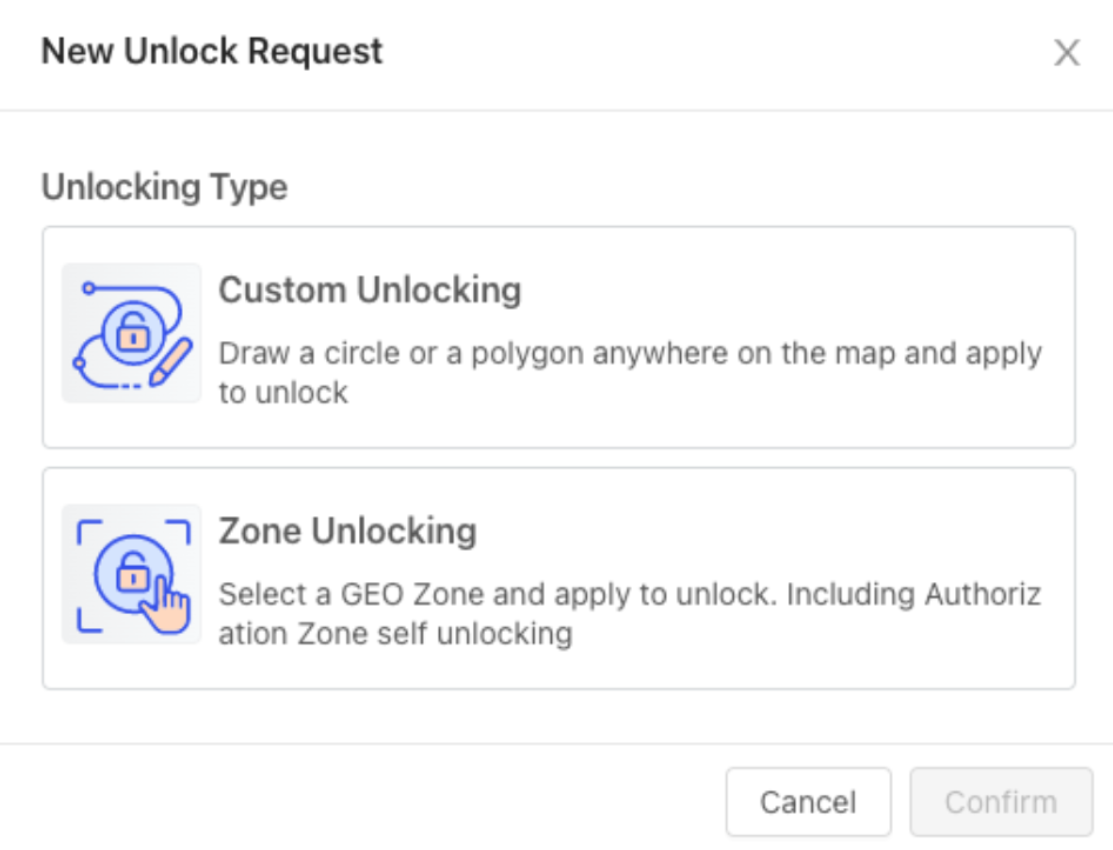The image size is (1113, 850).
Task: Click the "New Unlock Request" dialog title
Action: point(212,51)
